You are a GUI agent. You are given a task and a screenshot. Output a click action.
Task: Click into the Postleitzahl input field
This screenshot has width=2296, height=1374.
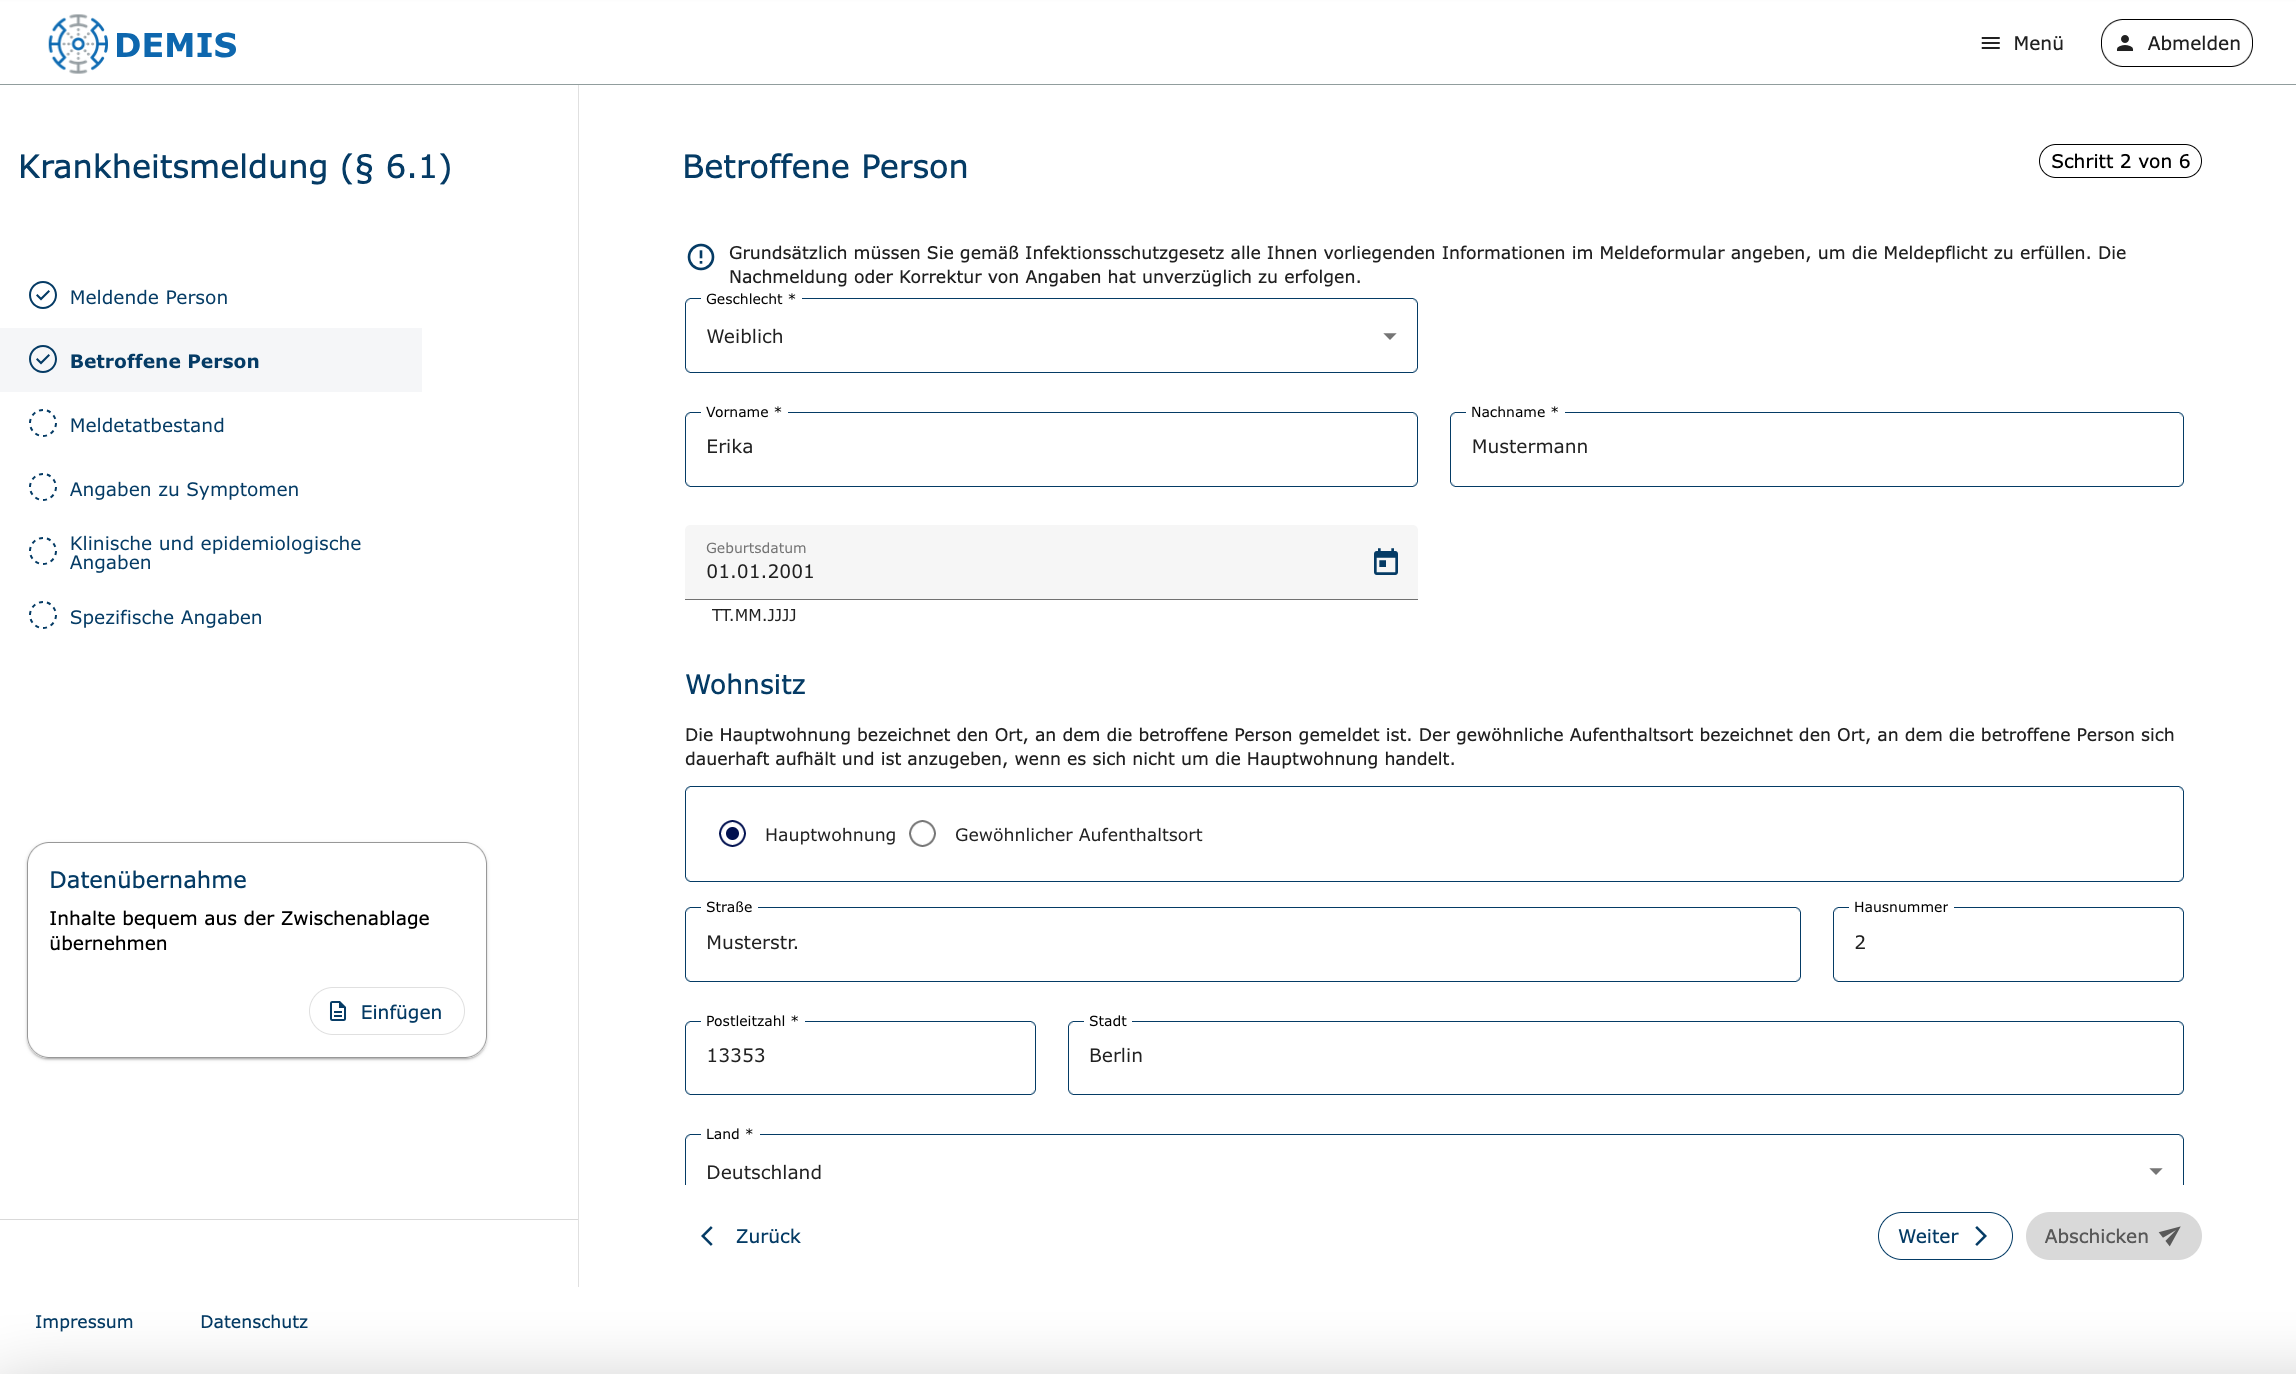pyautogui.click(x=860, y=1057)
